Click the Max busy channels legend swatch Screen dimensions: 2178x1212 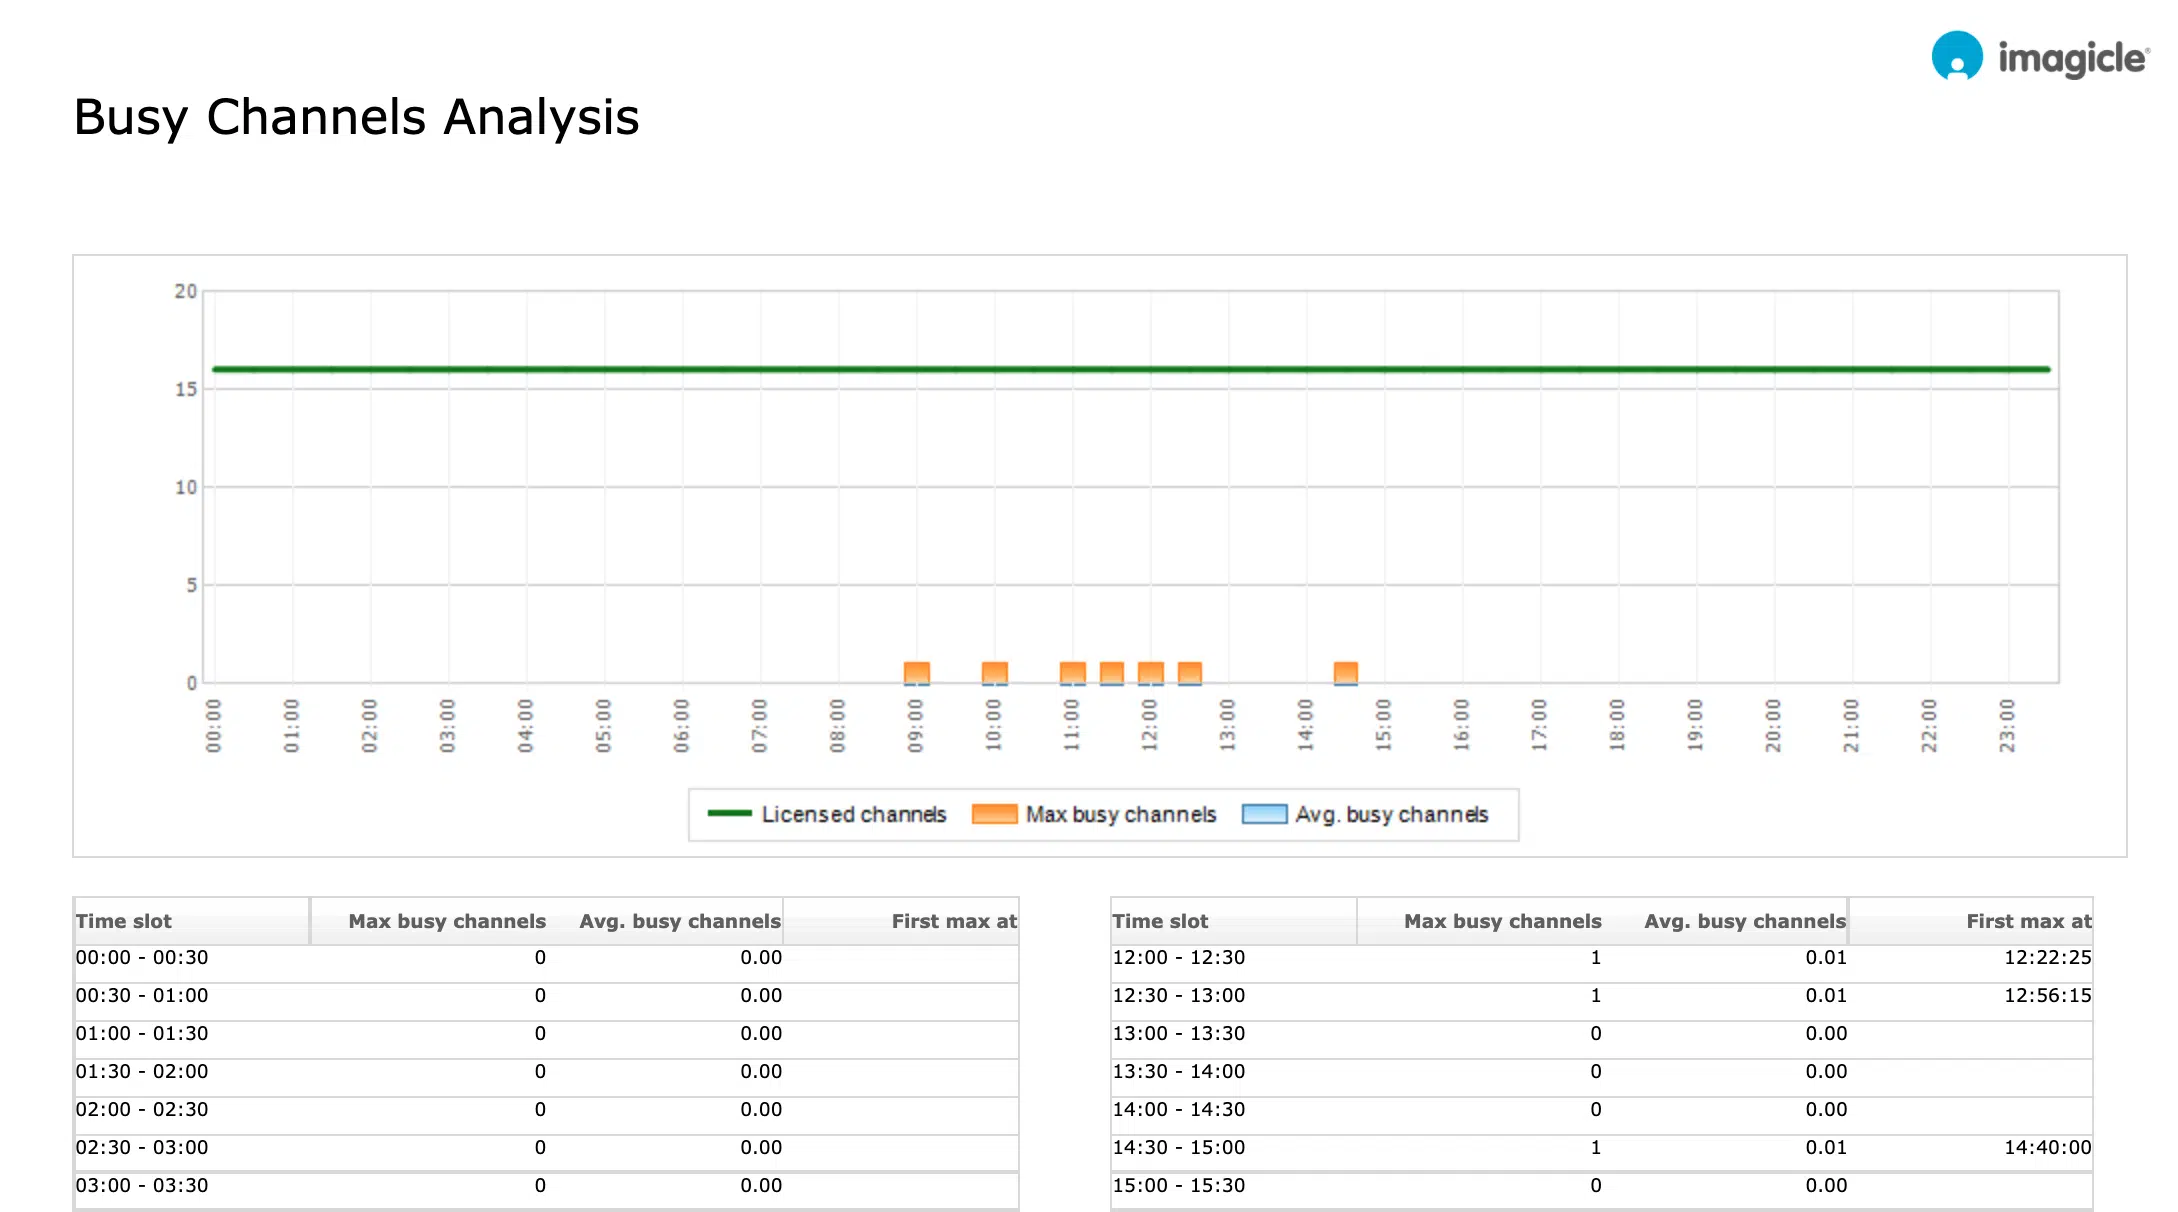994,814
